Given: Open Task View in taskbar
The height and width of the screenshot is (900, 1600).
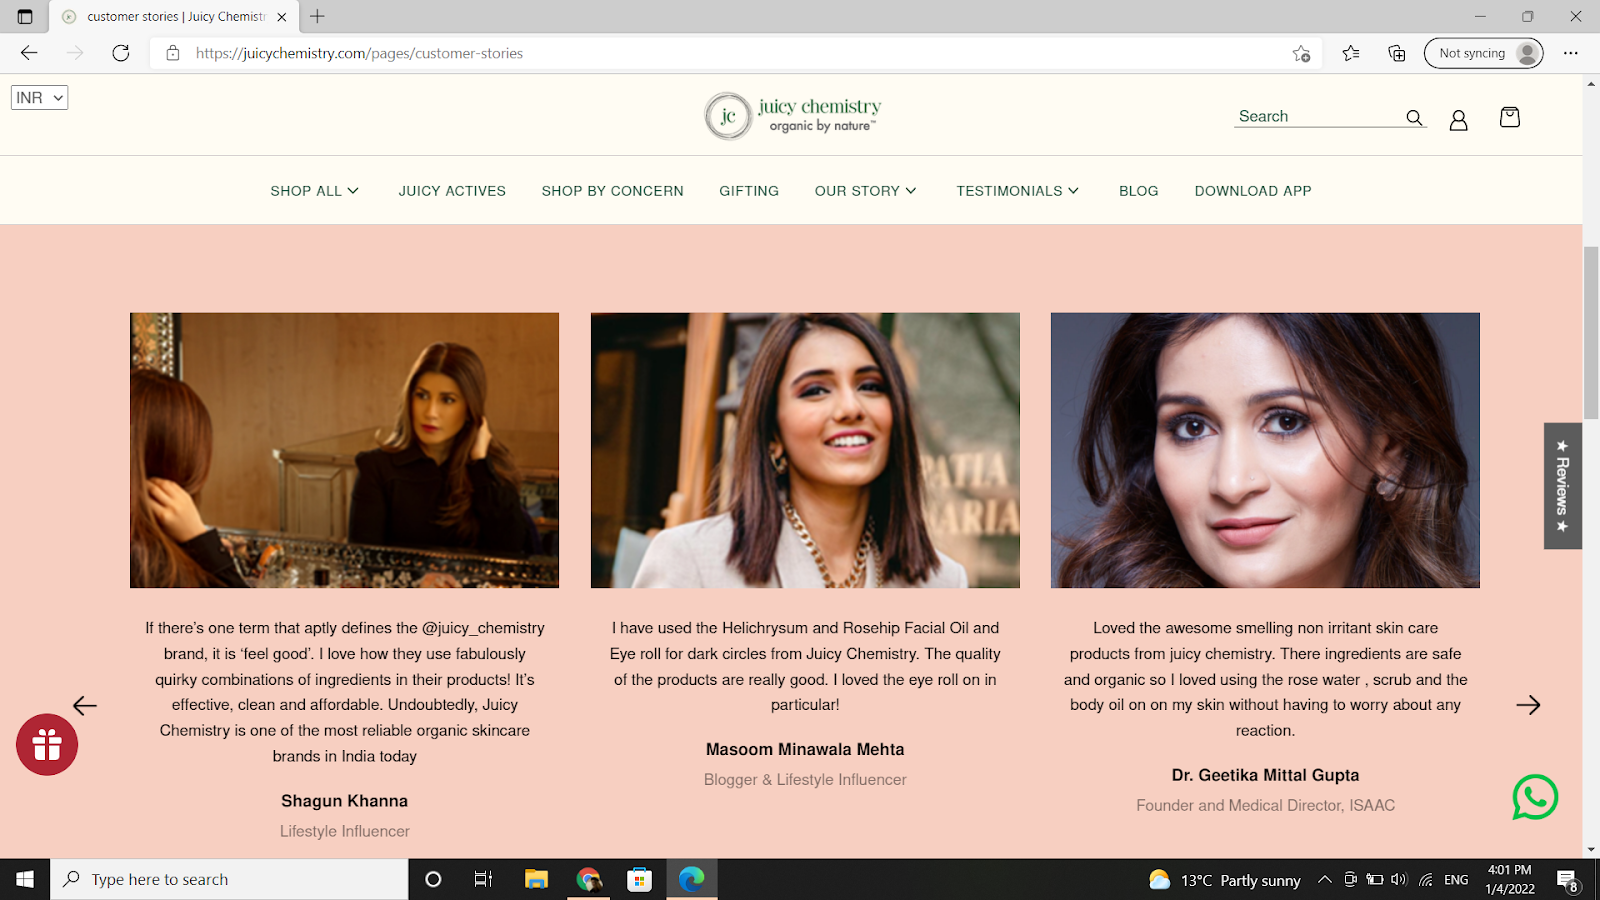Looking at the screenshot, I should 483,879.
